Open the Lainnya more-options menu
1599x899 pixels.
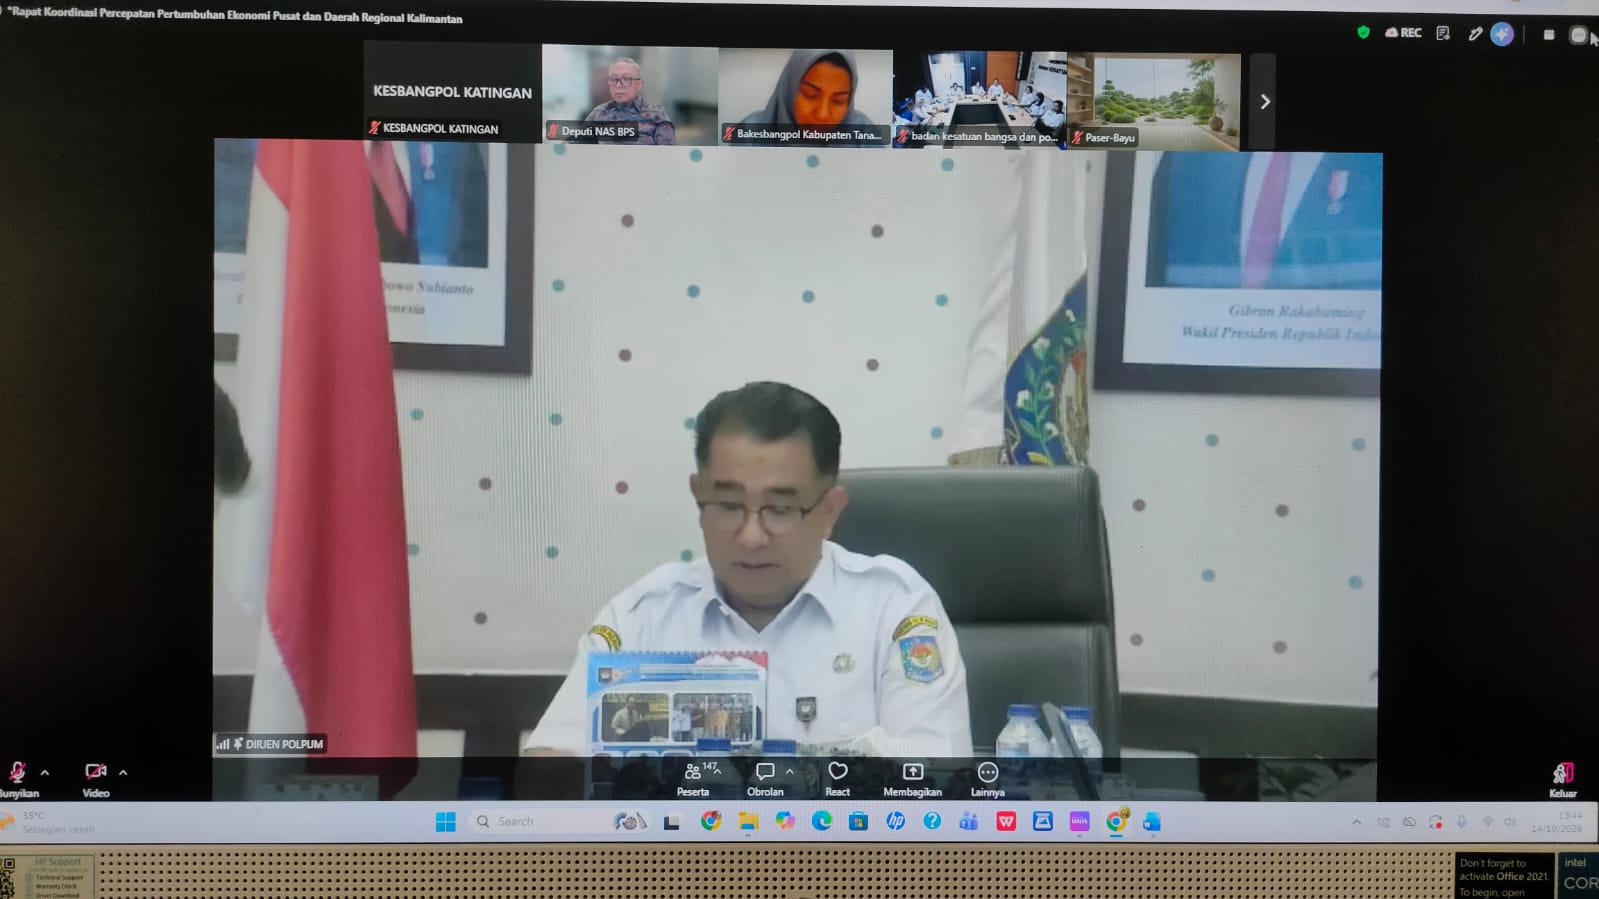(987, 779)
